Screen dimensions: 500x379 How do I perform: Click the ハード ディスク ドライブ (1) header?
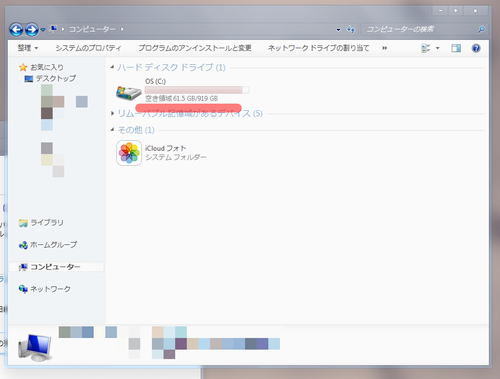pyautogui.click(x=171, y=67)
